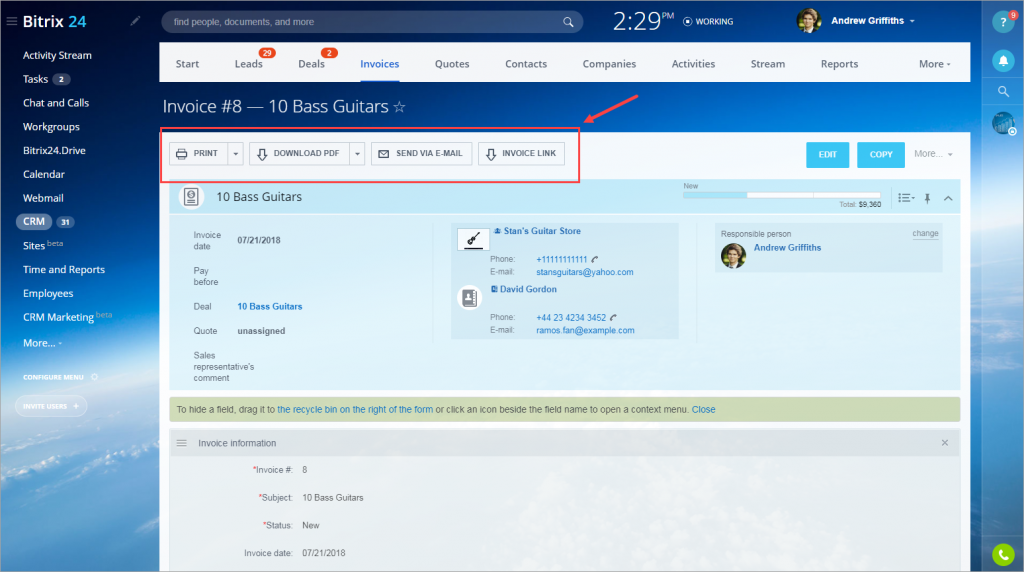Viewport: 1024px width, 572px height.
Task: Open Chat and Calls in sidebar
Action: pos(56,103)
